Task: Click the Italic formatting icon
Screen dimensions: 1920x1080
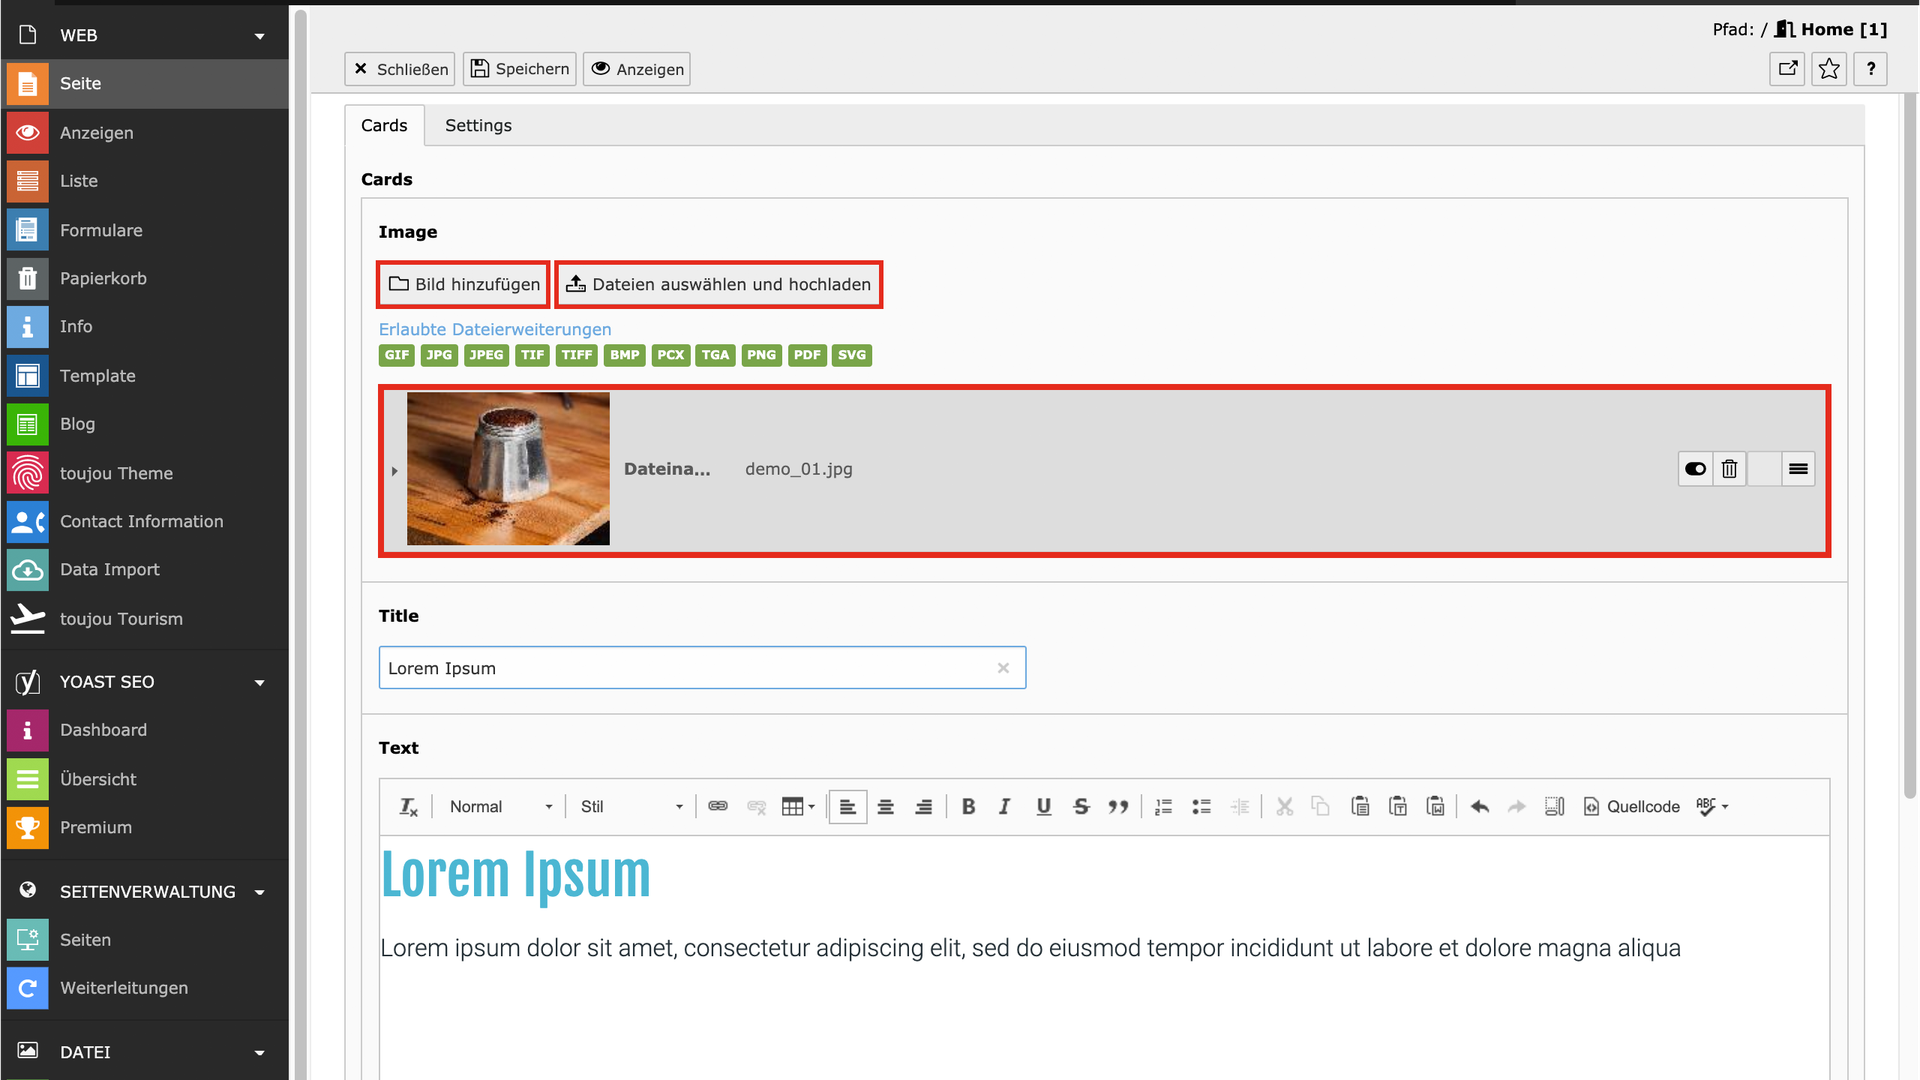Action: pyautogui.click(x=1004, y=807)
